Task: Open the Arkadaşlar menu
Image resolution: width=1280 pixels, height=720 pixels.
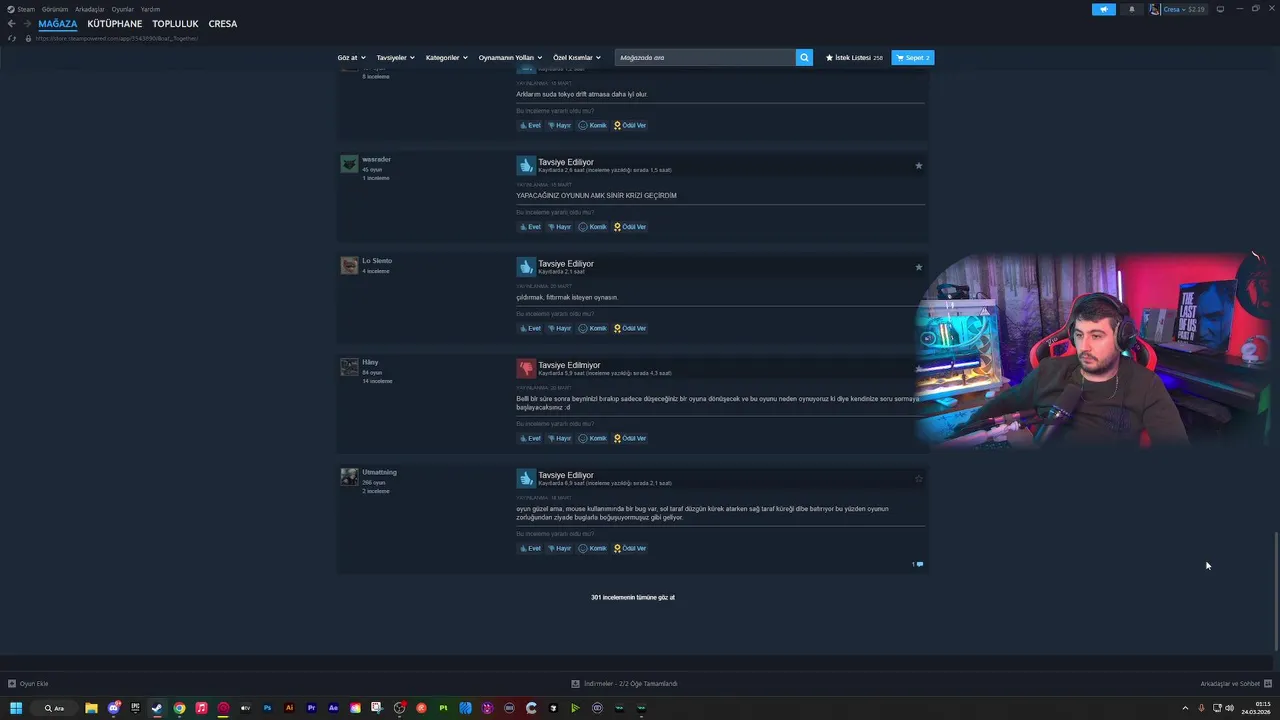Action: [90, 9]
